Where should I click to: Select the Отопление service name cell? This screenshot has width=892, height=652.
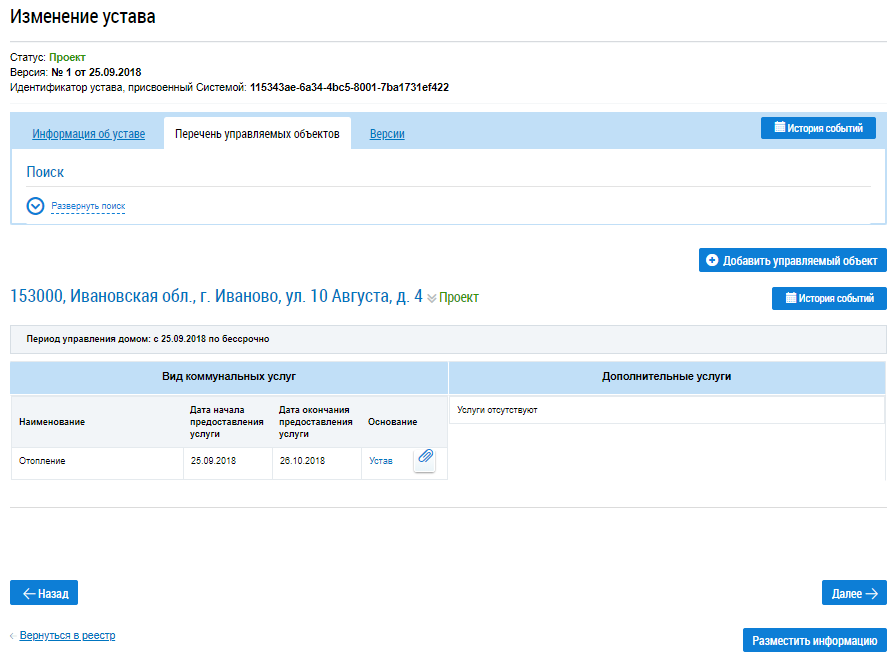coord(43,461)
